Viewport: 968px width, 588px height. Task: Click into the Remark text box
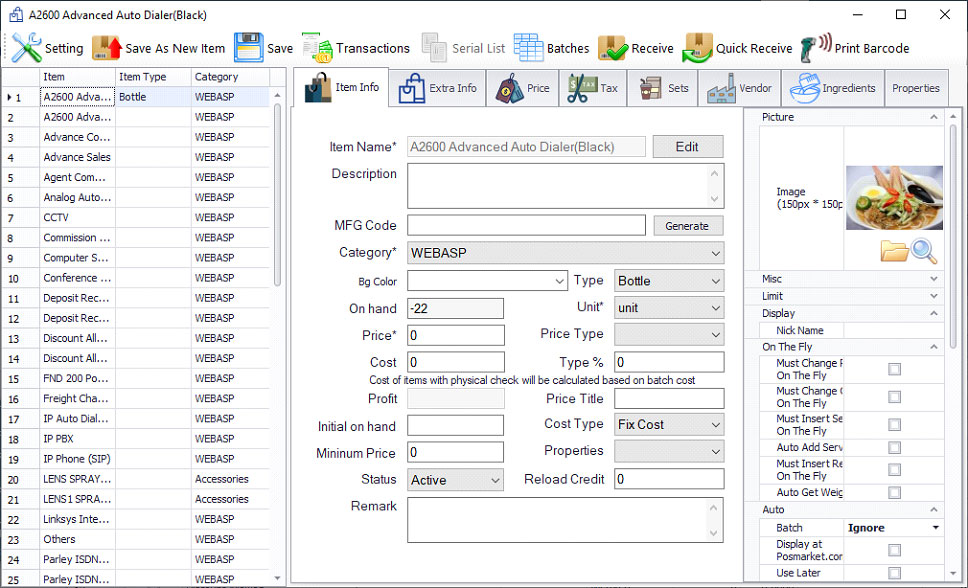(559, 520)
